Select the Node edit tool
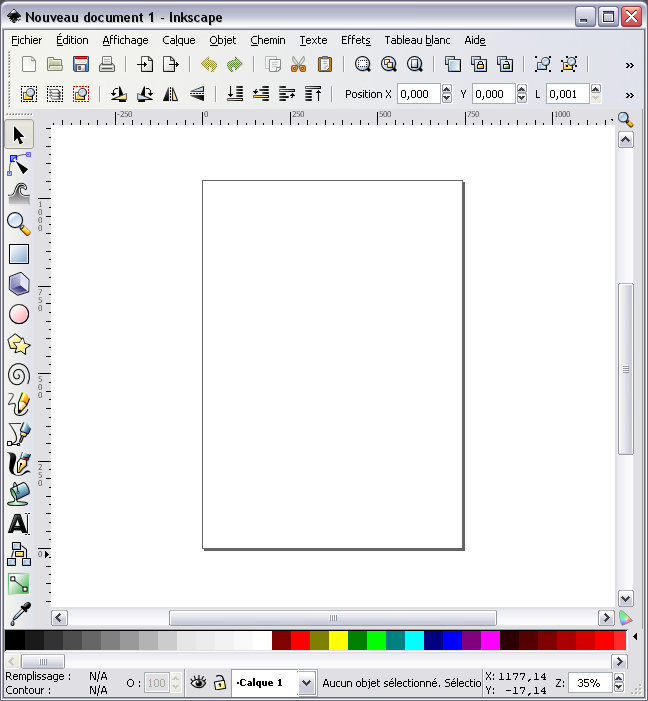 19,164
